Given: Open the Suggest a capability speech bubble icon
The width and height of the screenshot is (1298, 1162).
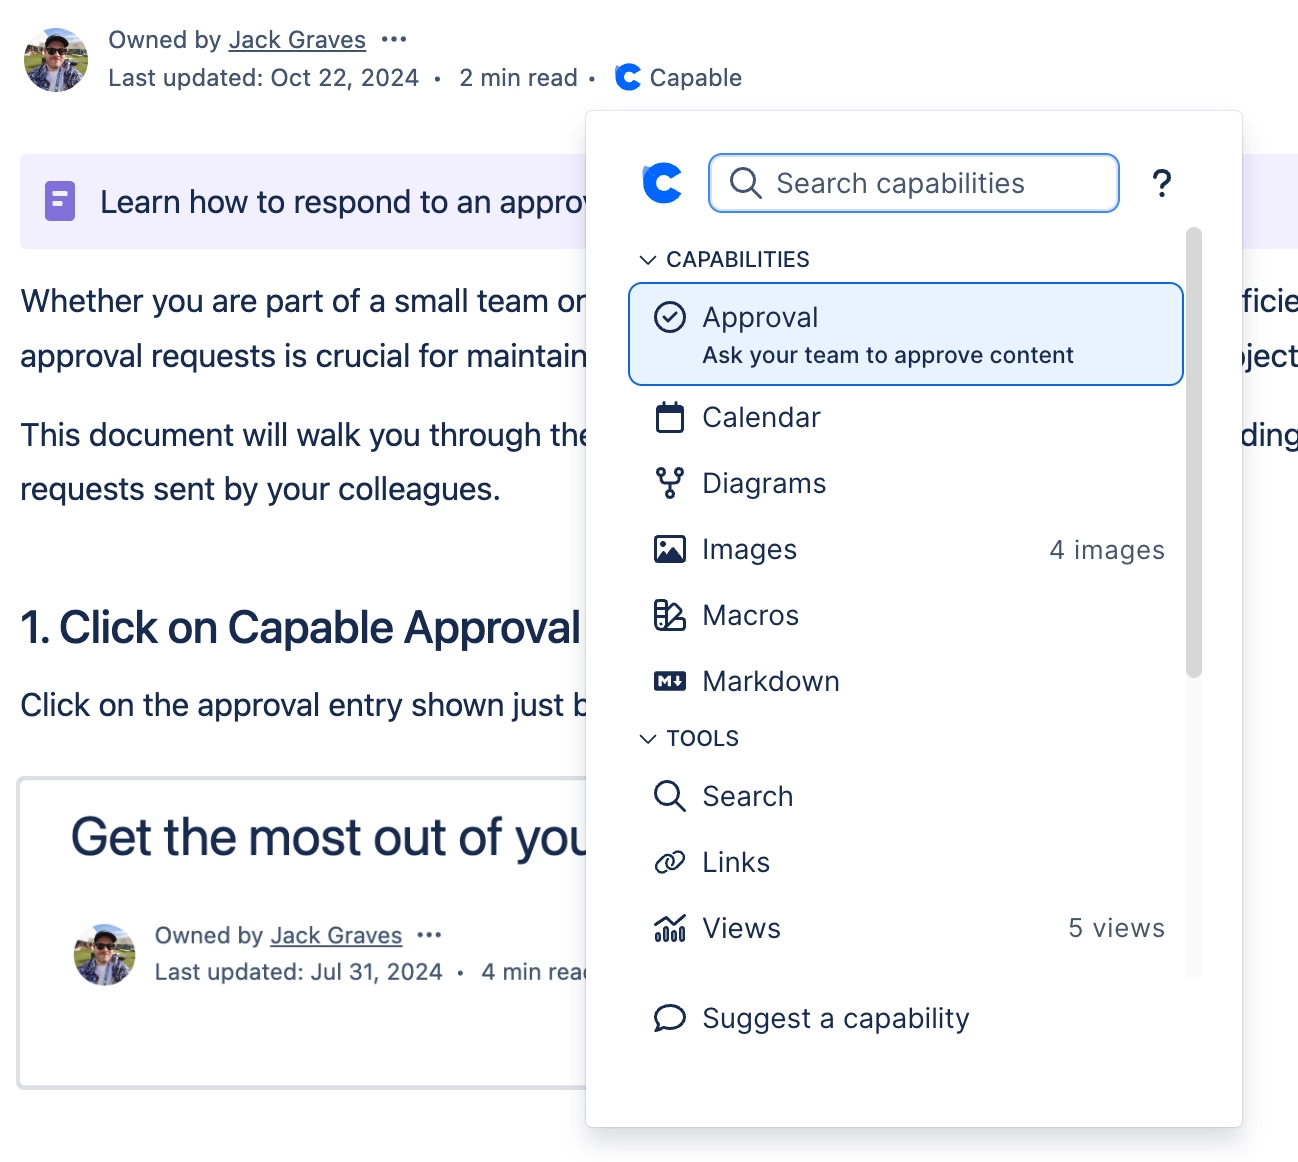Looking at the screenshot, I should click(x=669, y=1018).
